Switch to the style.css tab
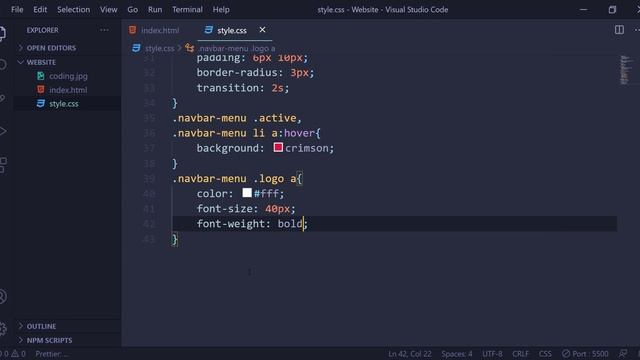 pyautogui.click(x=231, y=30)
